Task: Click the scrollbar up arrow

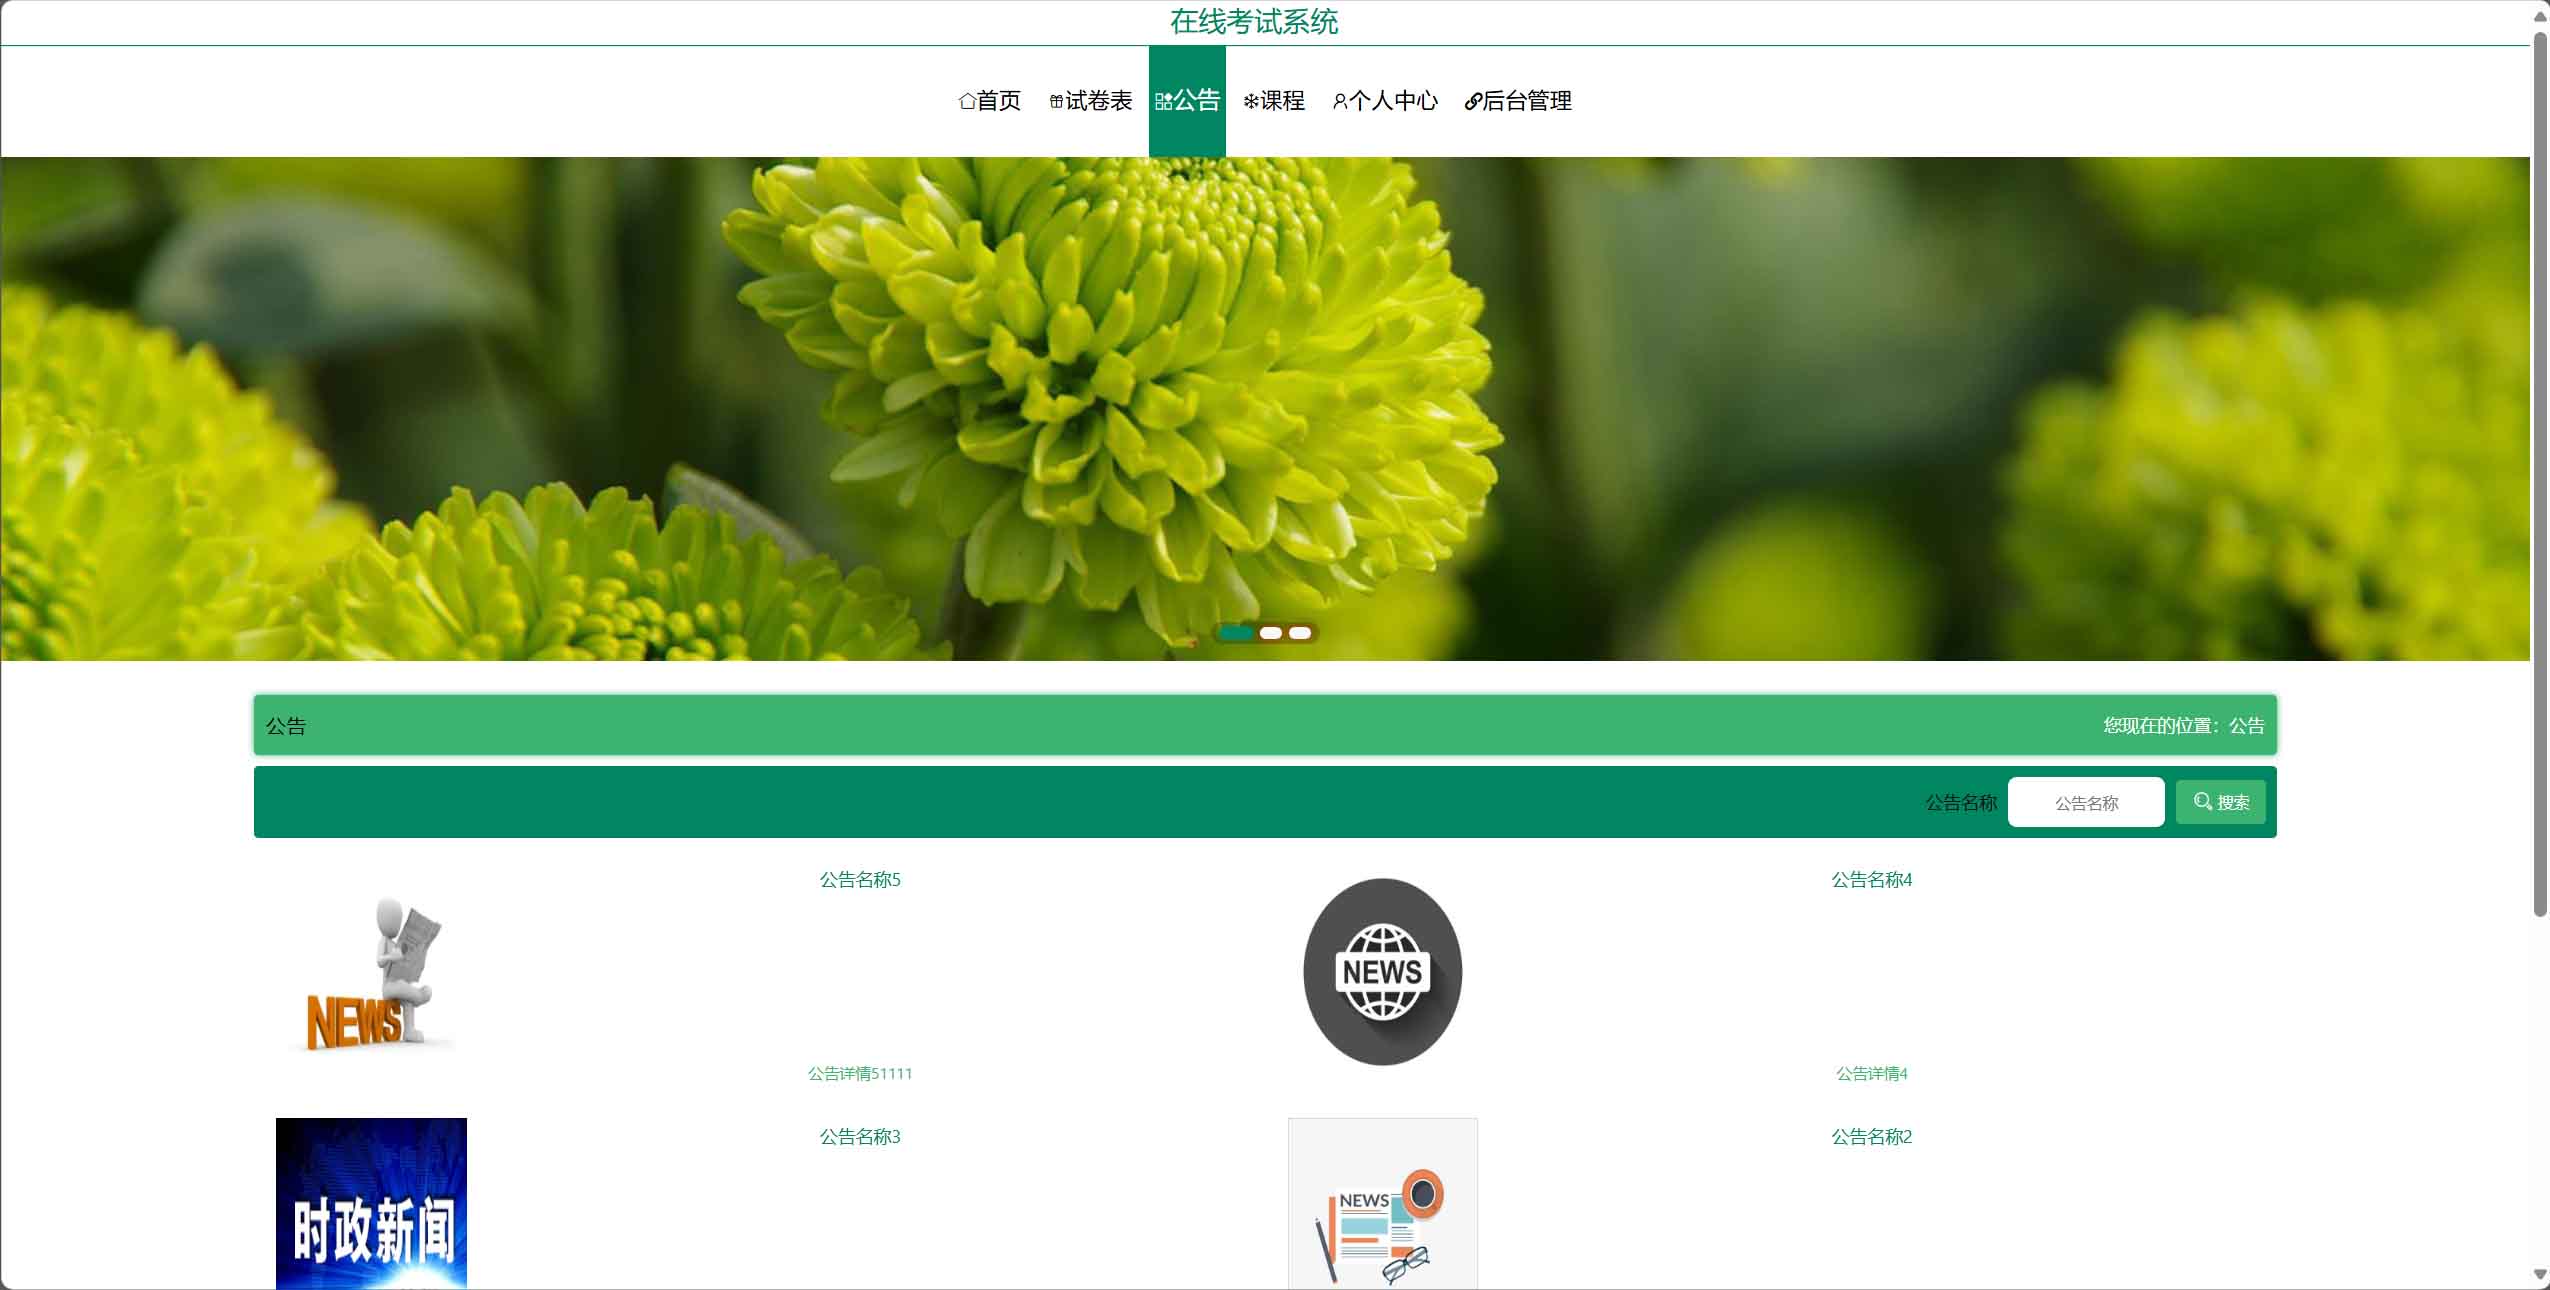Action: pos(2540,15)
